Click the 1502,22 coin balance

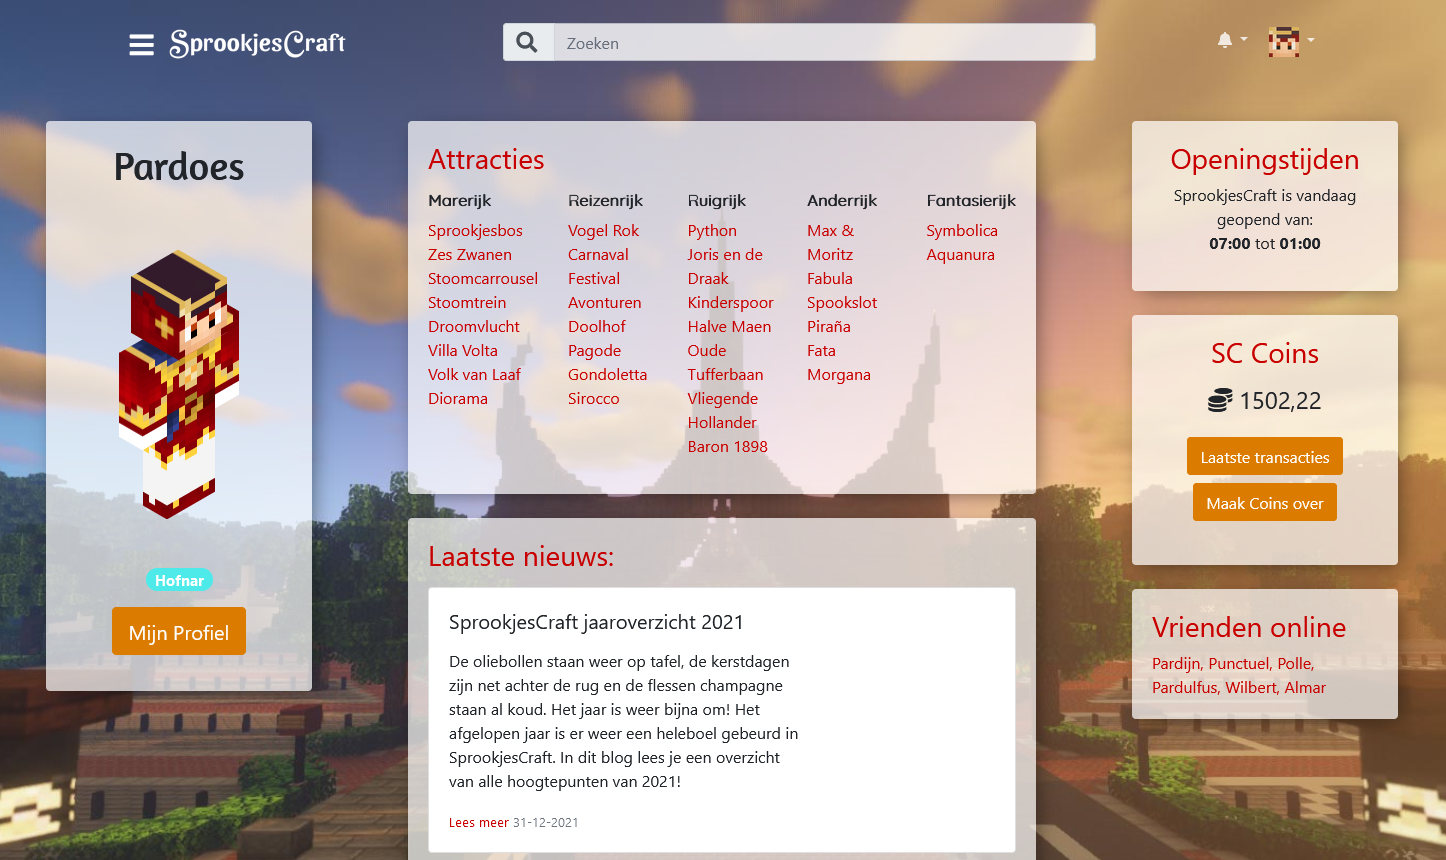coord(1280,401)
